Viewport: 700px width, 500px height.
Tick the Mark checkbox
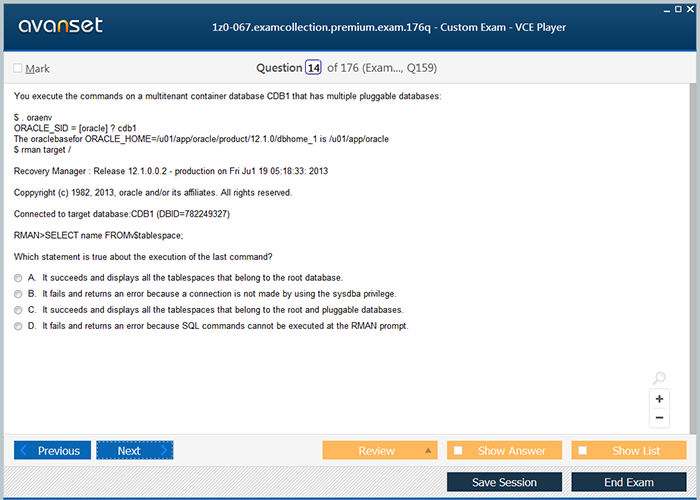click(x=17, y=68)
